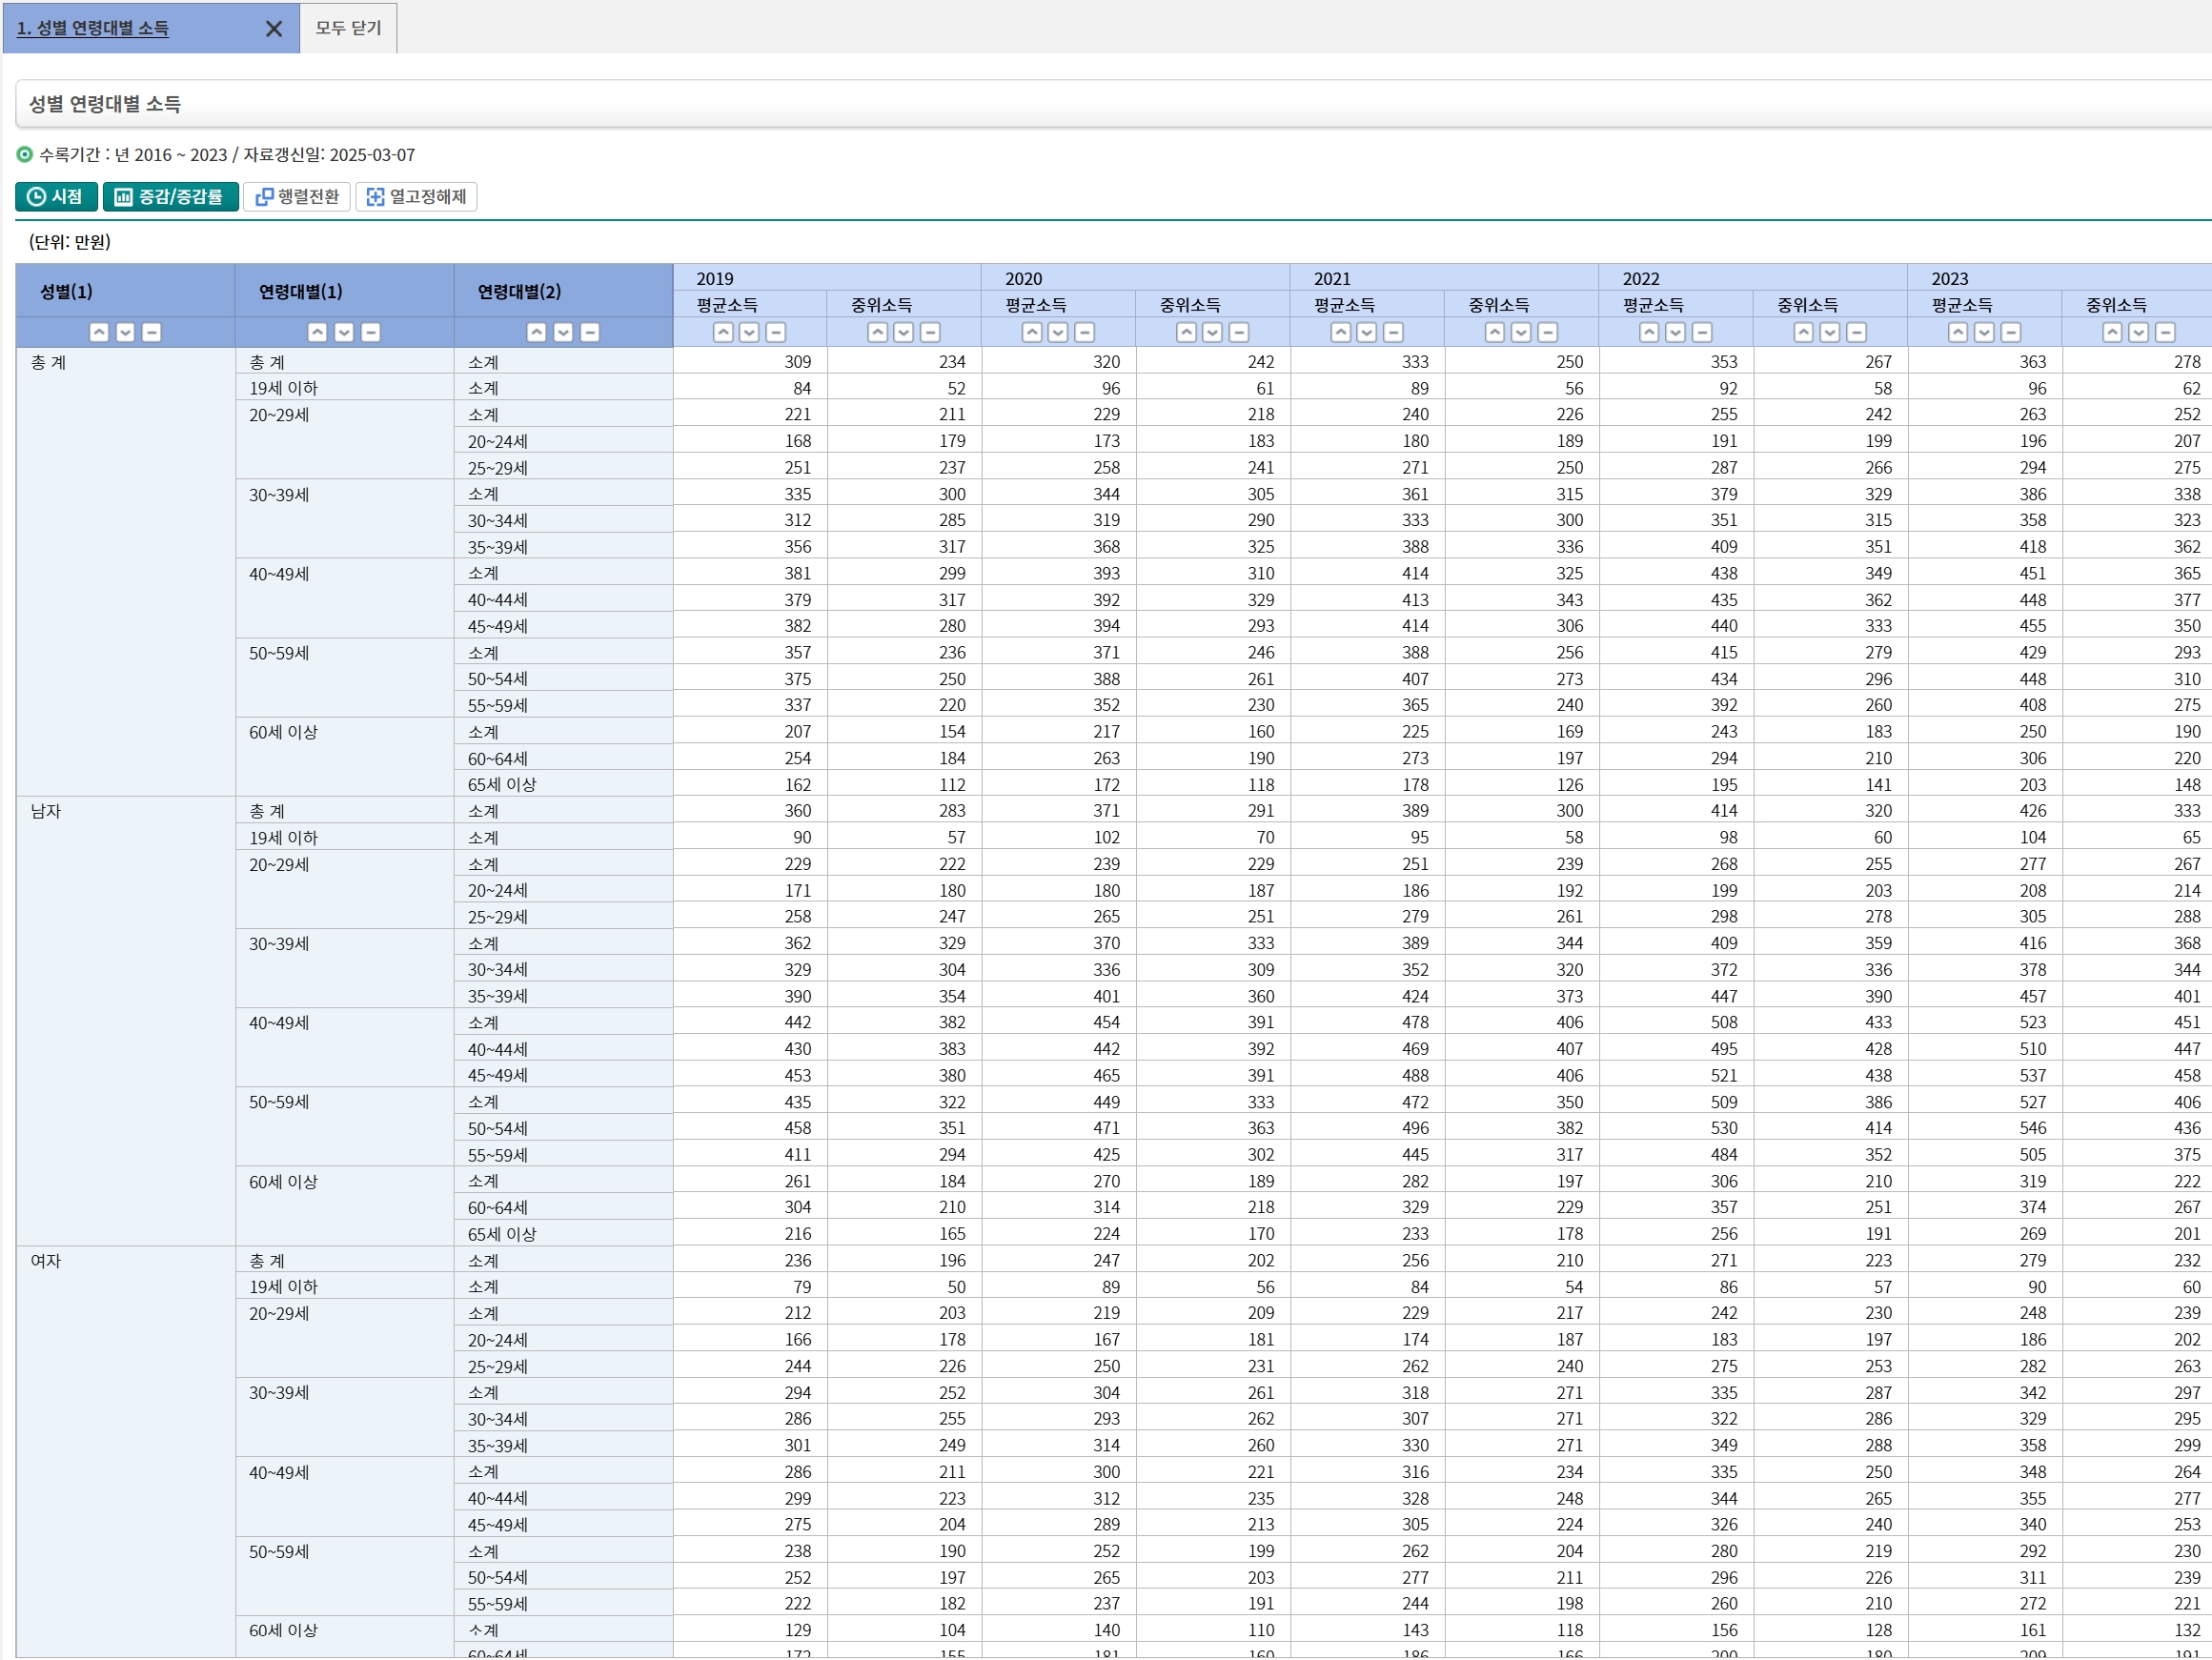Sort 2022 중위소득 column ascending
Image resolution: width=2212 pixels, height=1660 pixels.
(x=1803, y=332)
